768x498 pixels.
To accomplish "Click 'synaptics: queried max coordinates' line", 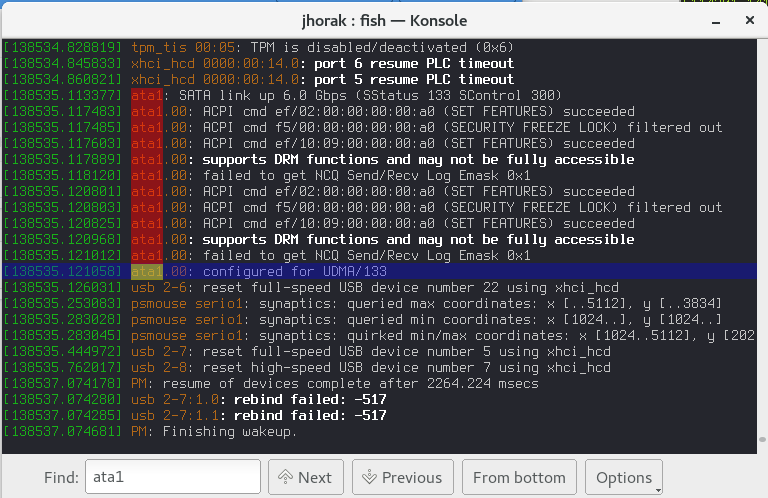I will [x=362, y=304].
